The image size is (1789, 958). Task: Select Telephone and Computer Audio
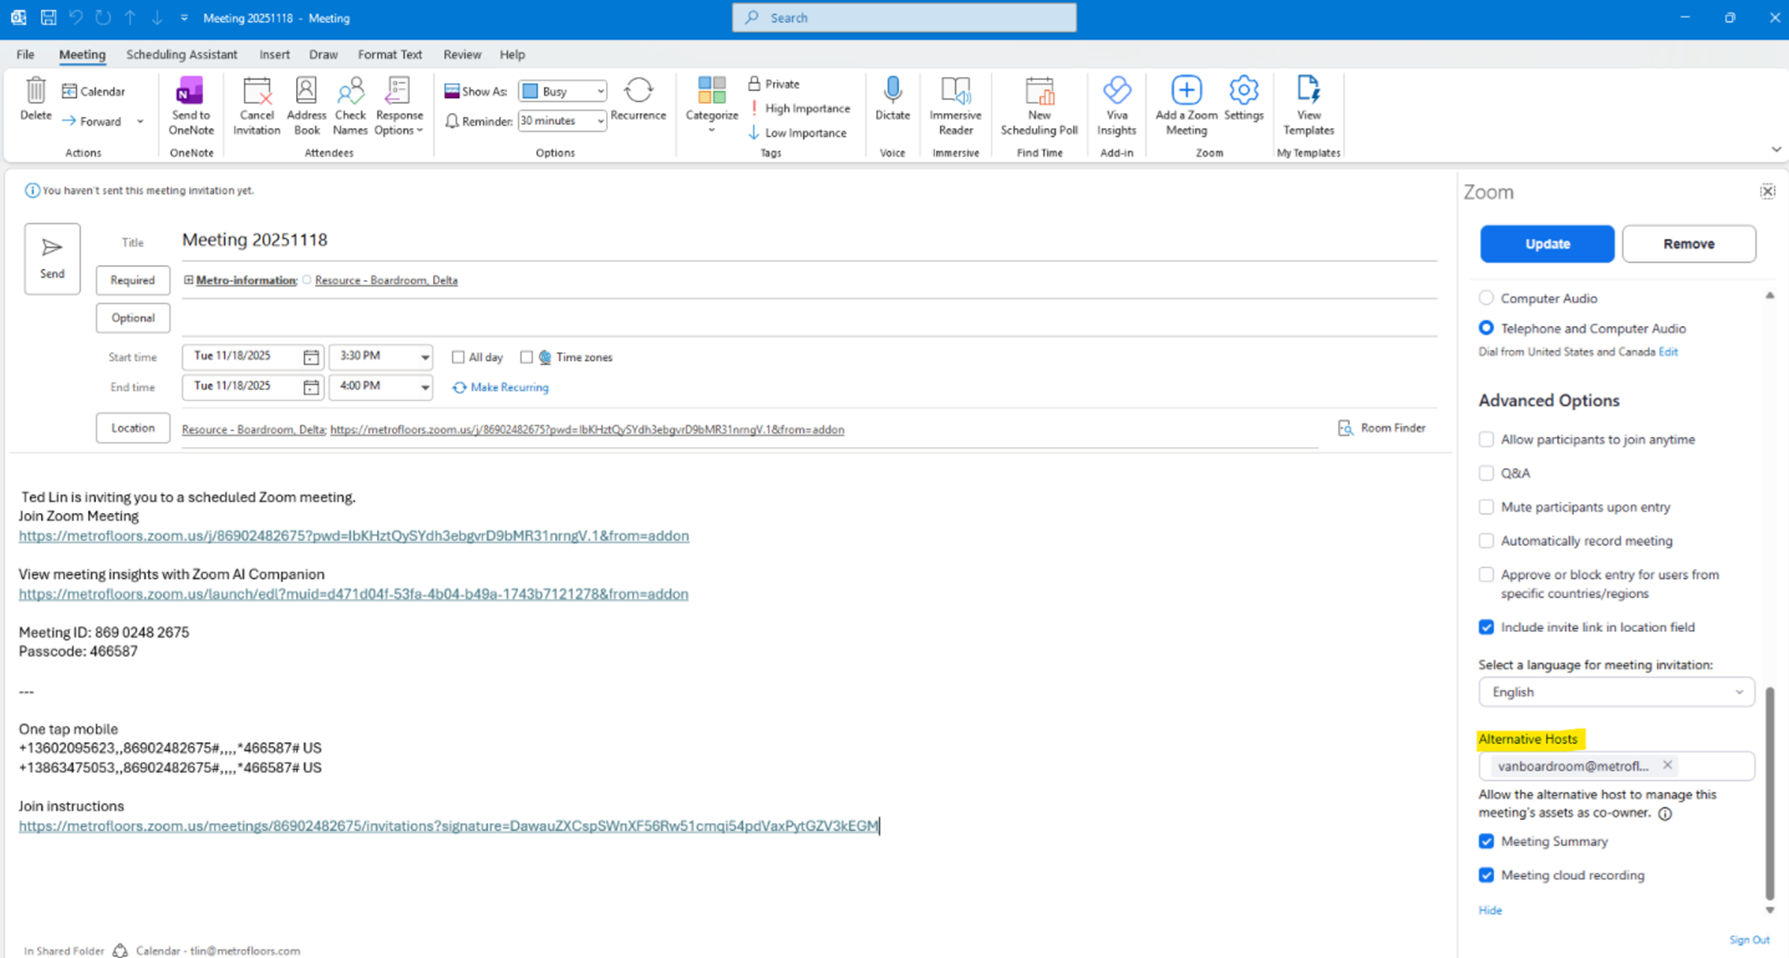pos(1486,328)
